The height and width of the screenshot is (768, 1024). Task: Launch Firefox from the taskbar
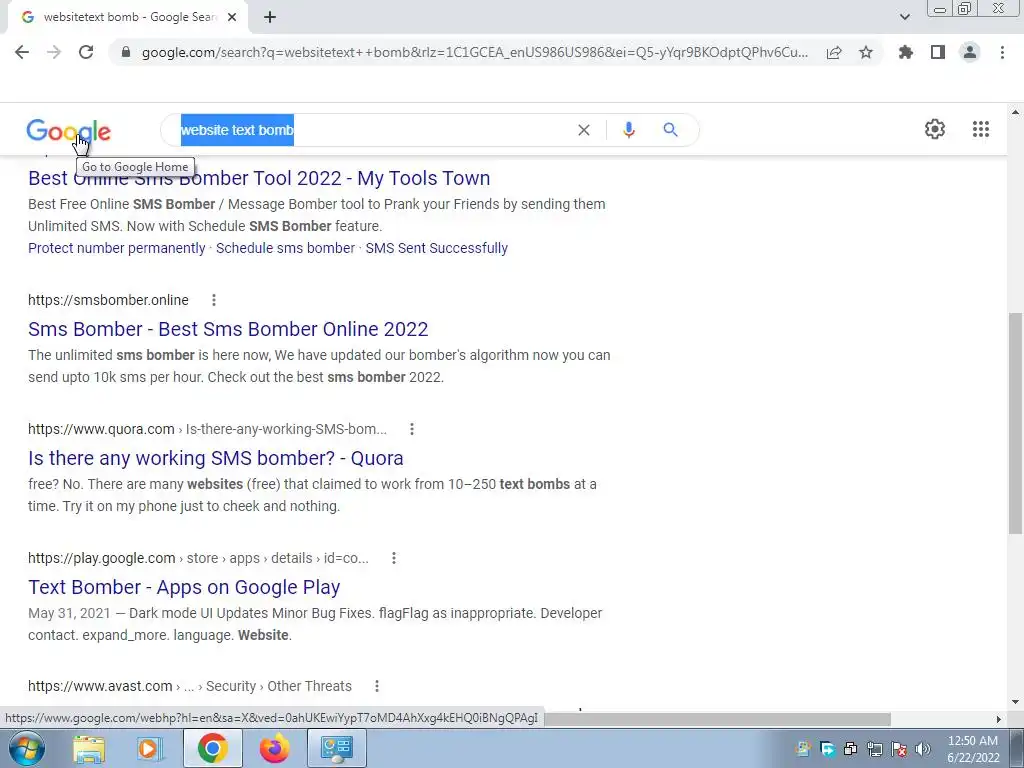[x=274, y=748]
